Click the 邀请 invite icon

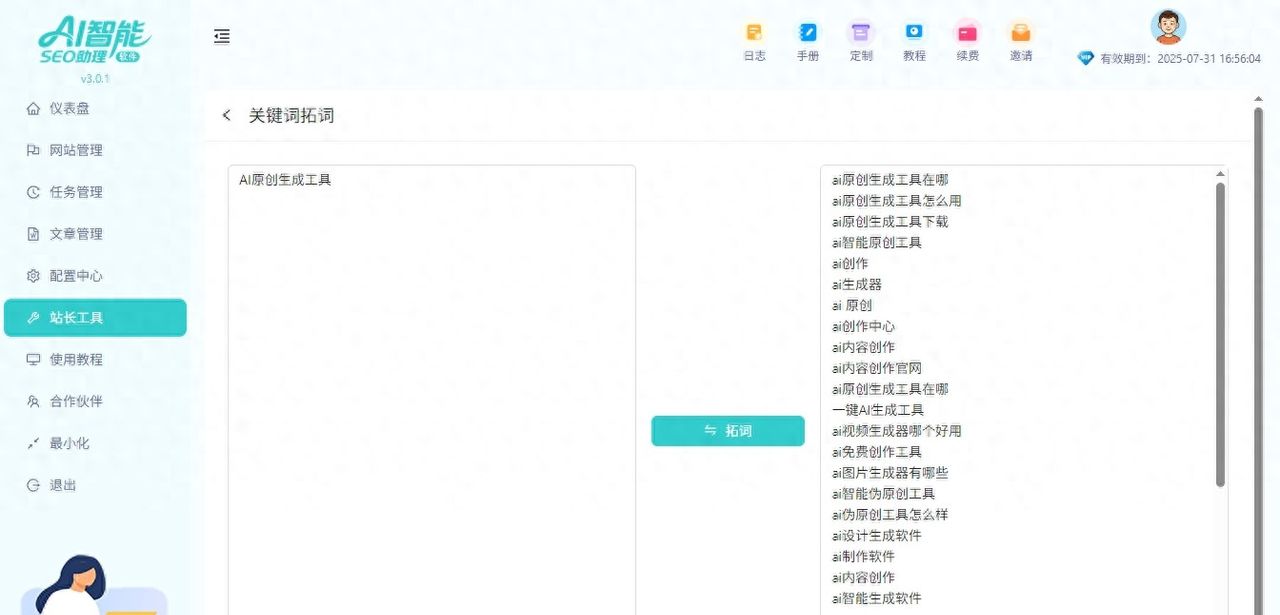[1020, 38]
